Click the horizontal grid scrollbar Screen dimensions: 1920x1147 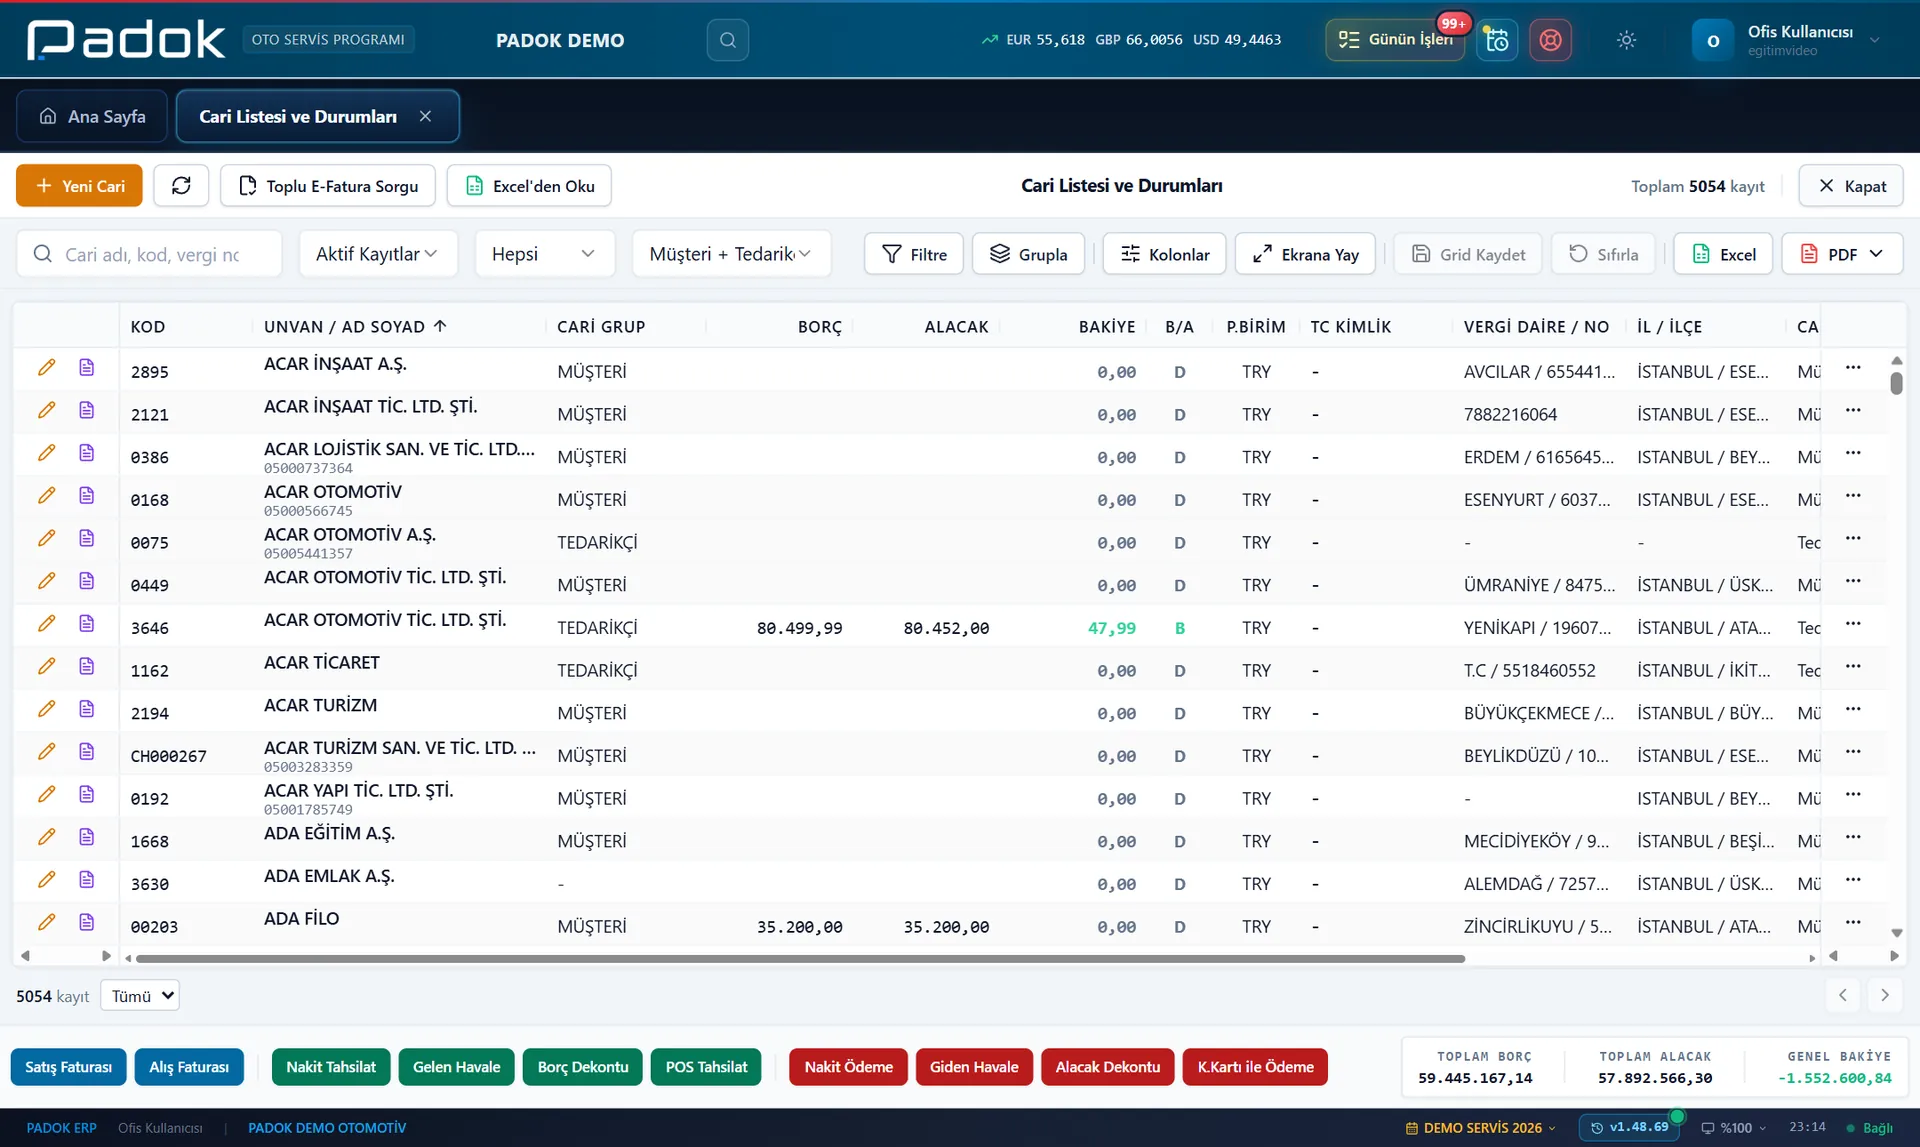pos(800,958)
